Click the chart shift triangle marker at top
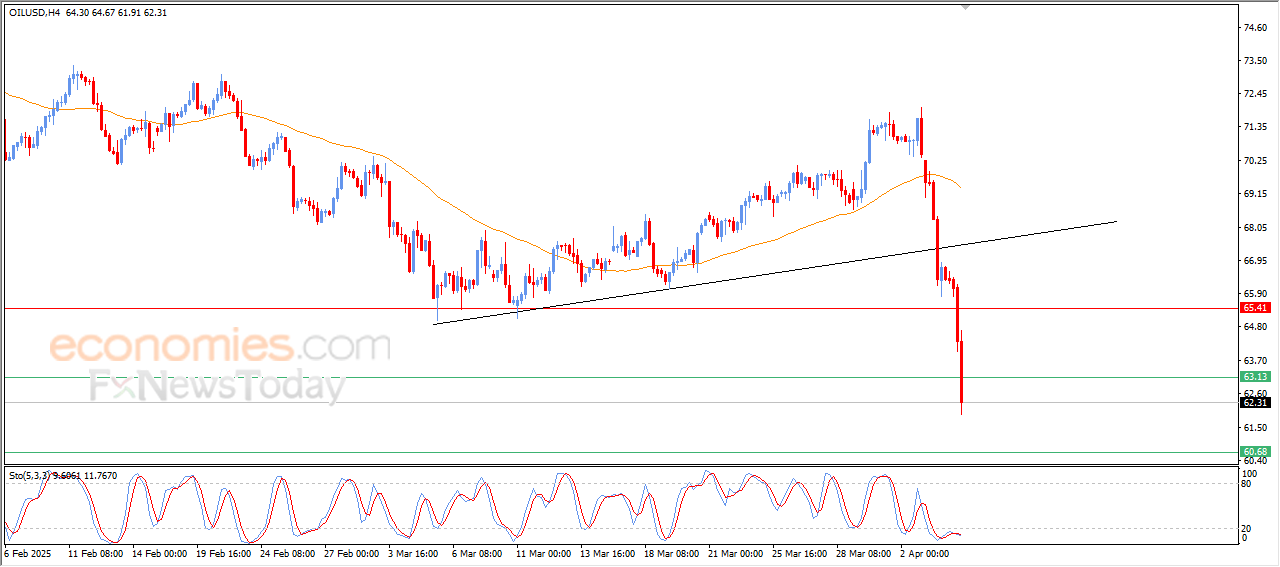 point(965,6)
